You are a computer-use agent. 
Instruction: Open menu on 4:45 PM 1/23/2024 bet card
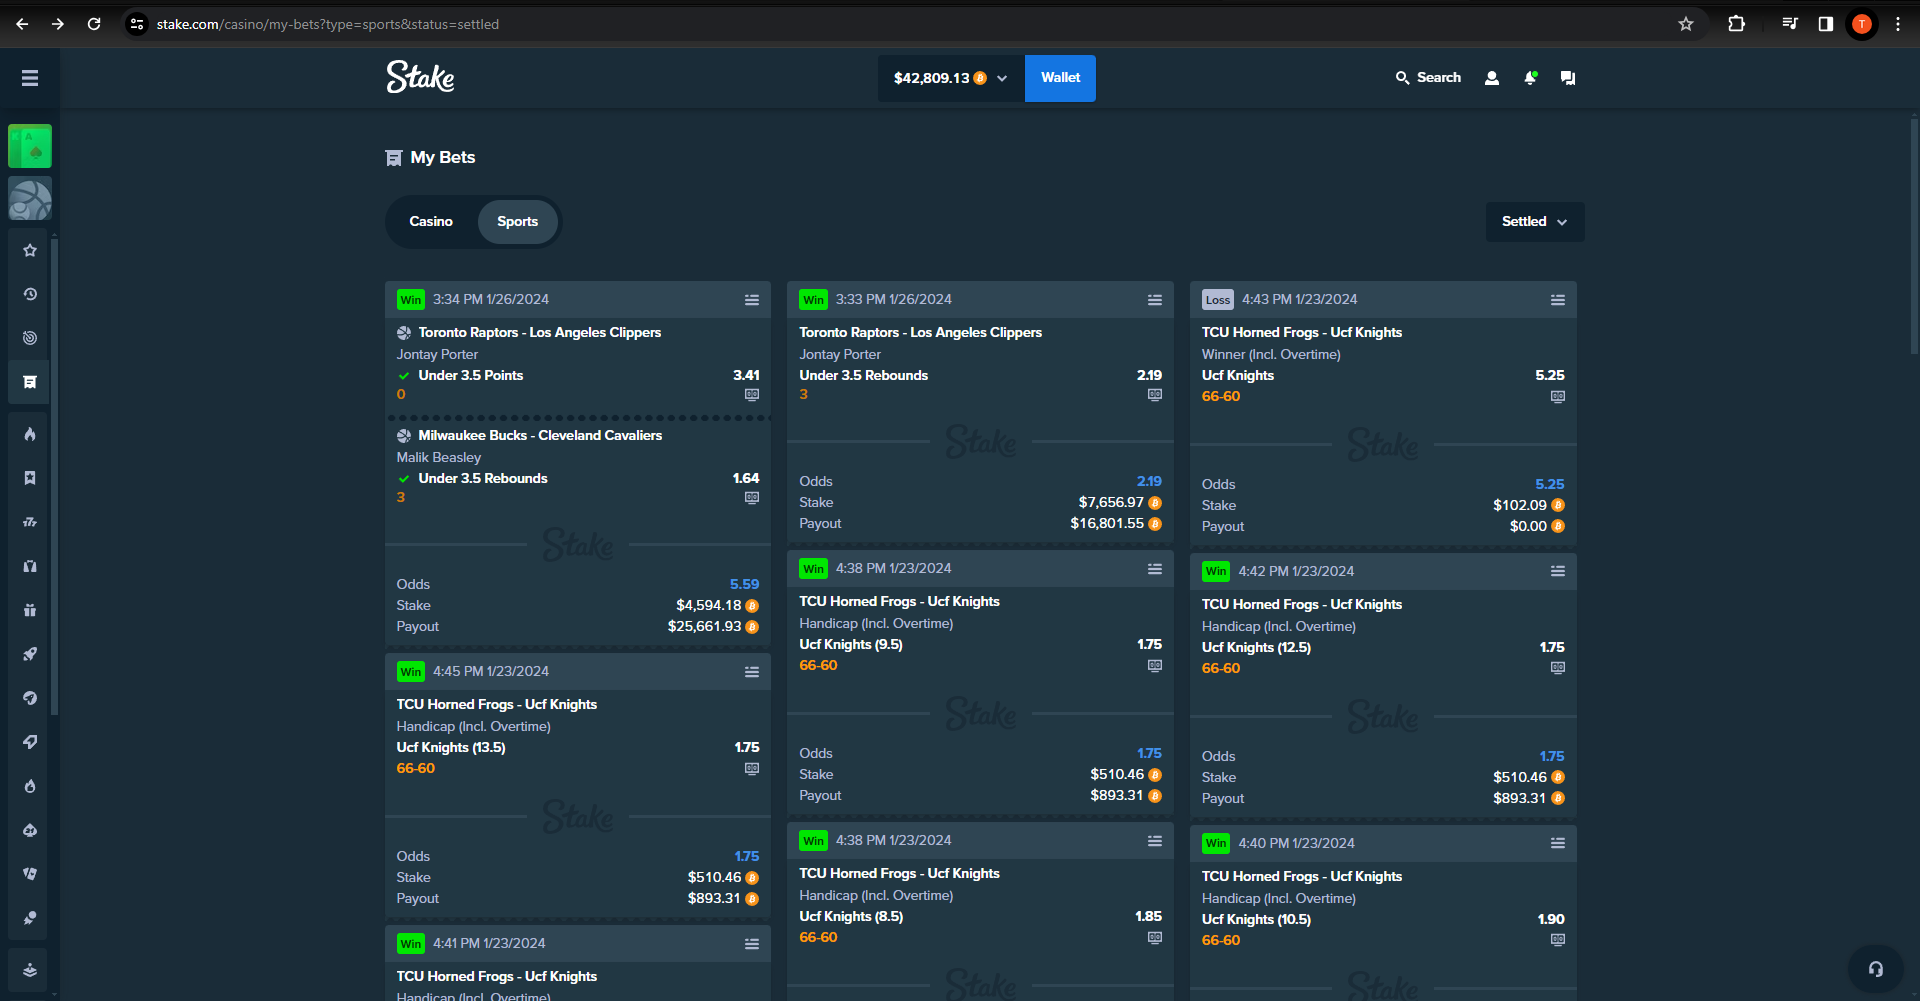(x=752, y=672)
